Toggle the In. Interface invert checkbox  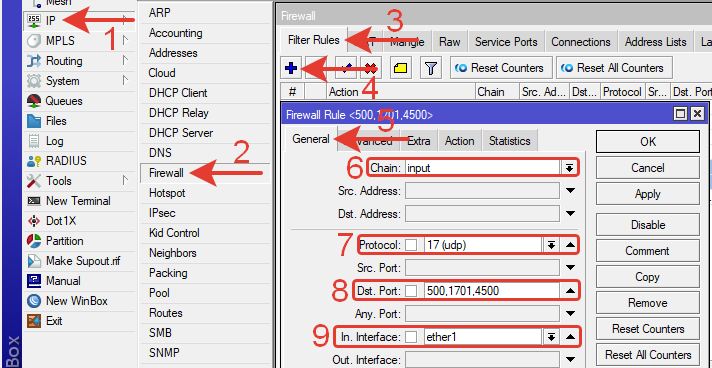coord(411,337)
